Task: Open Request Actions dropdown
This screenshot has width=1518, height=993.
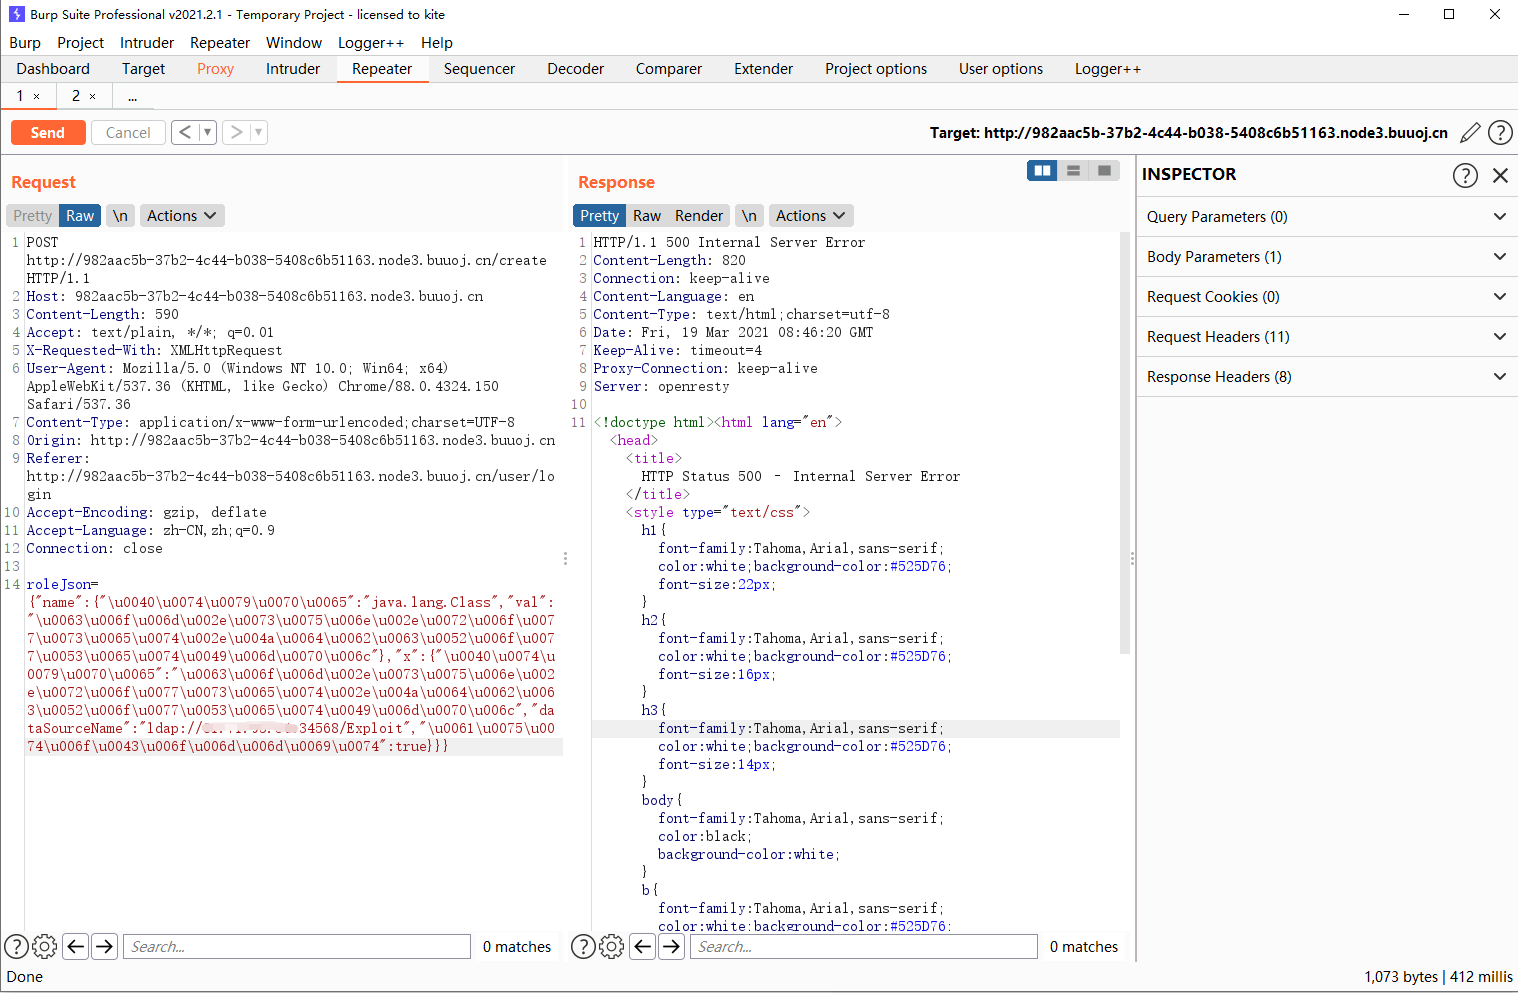Action: pyautogui.click(x=182, y=216)
